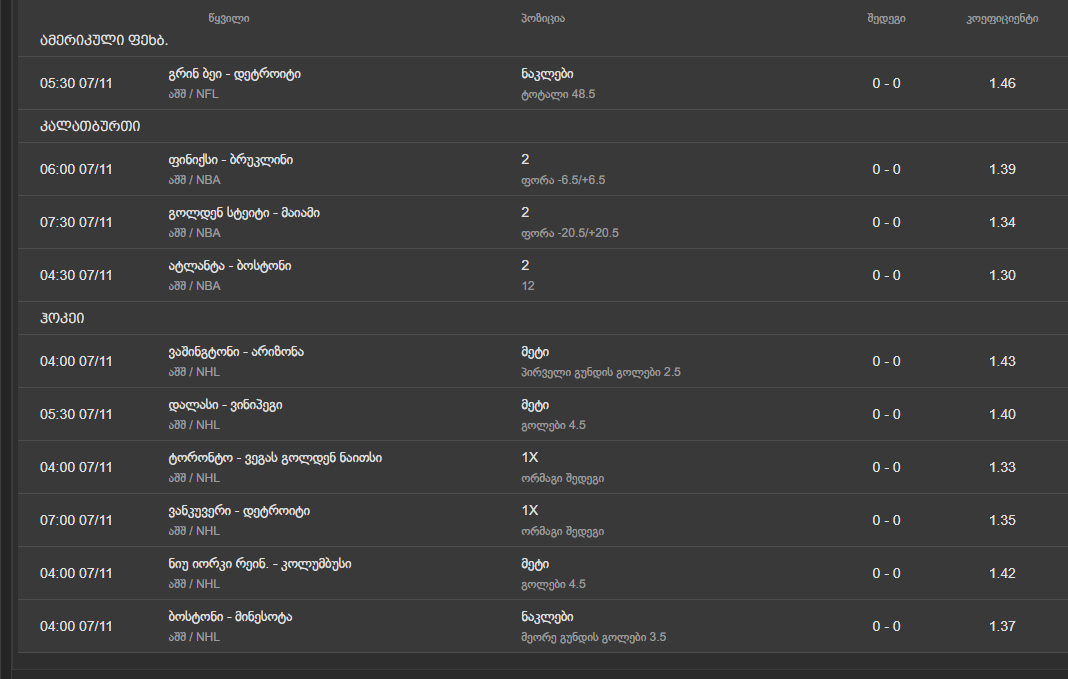Select the კალათბურთი section heading
Viewport: 1068px width, 679px height.
pyautogui.click(x=90, y=126)
